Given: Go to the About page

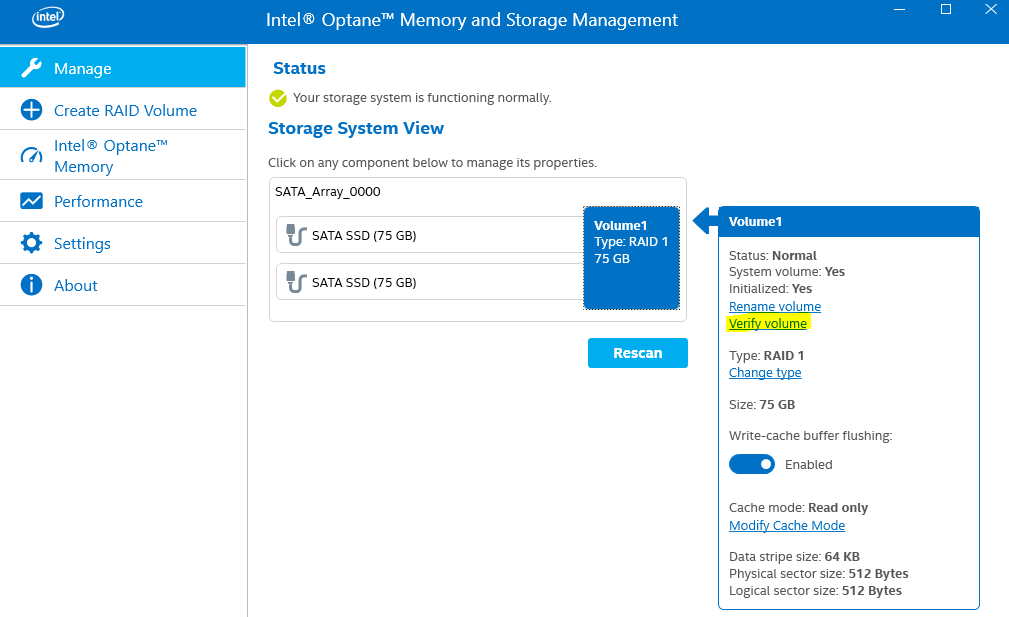Looking at the screenshot, I should pos(76,285).
